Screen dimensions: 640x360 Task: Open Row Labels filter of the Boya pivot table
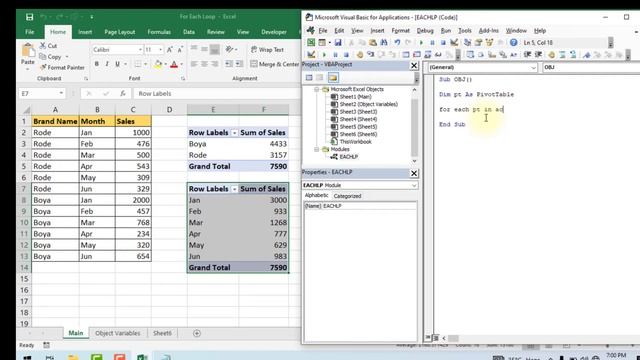234,133
